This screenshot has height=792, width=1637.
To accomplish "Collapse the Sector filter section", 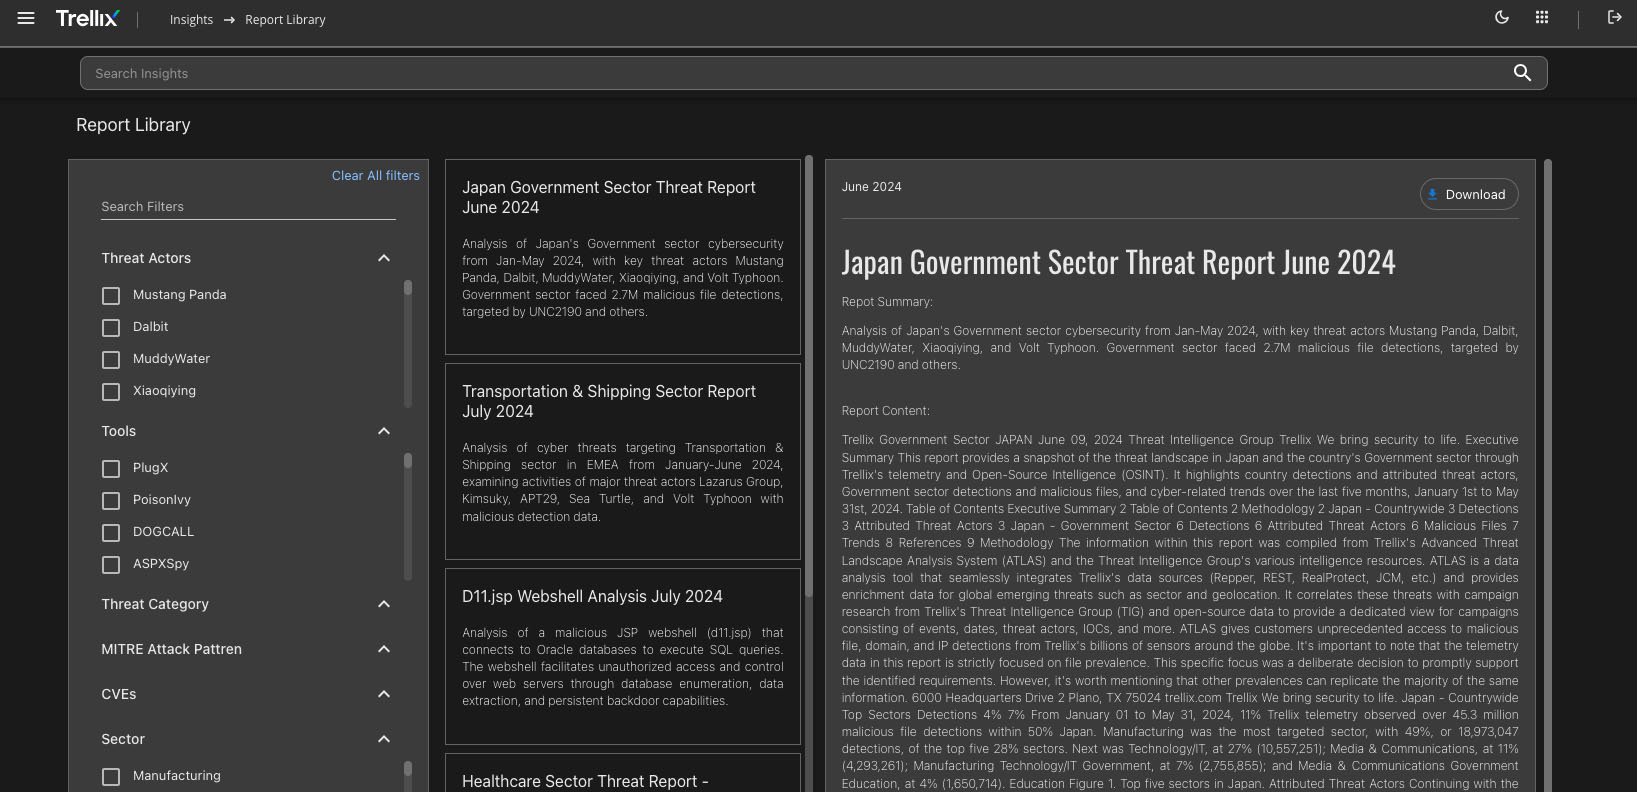I will coord(384,739).
